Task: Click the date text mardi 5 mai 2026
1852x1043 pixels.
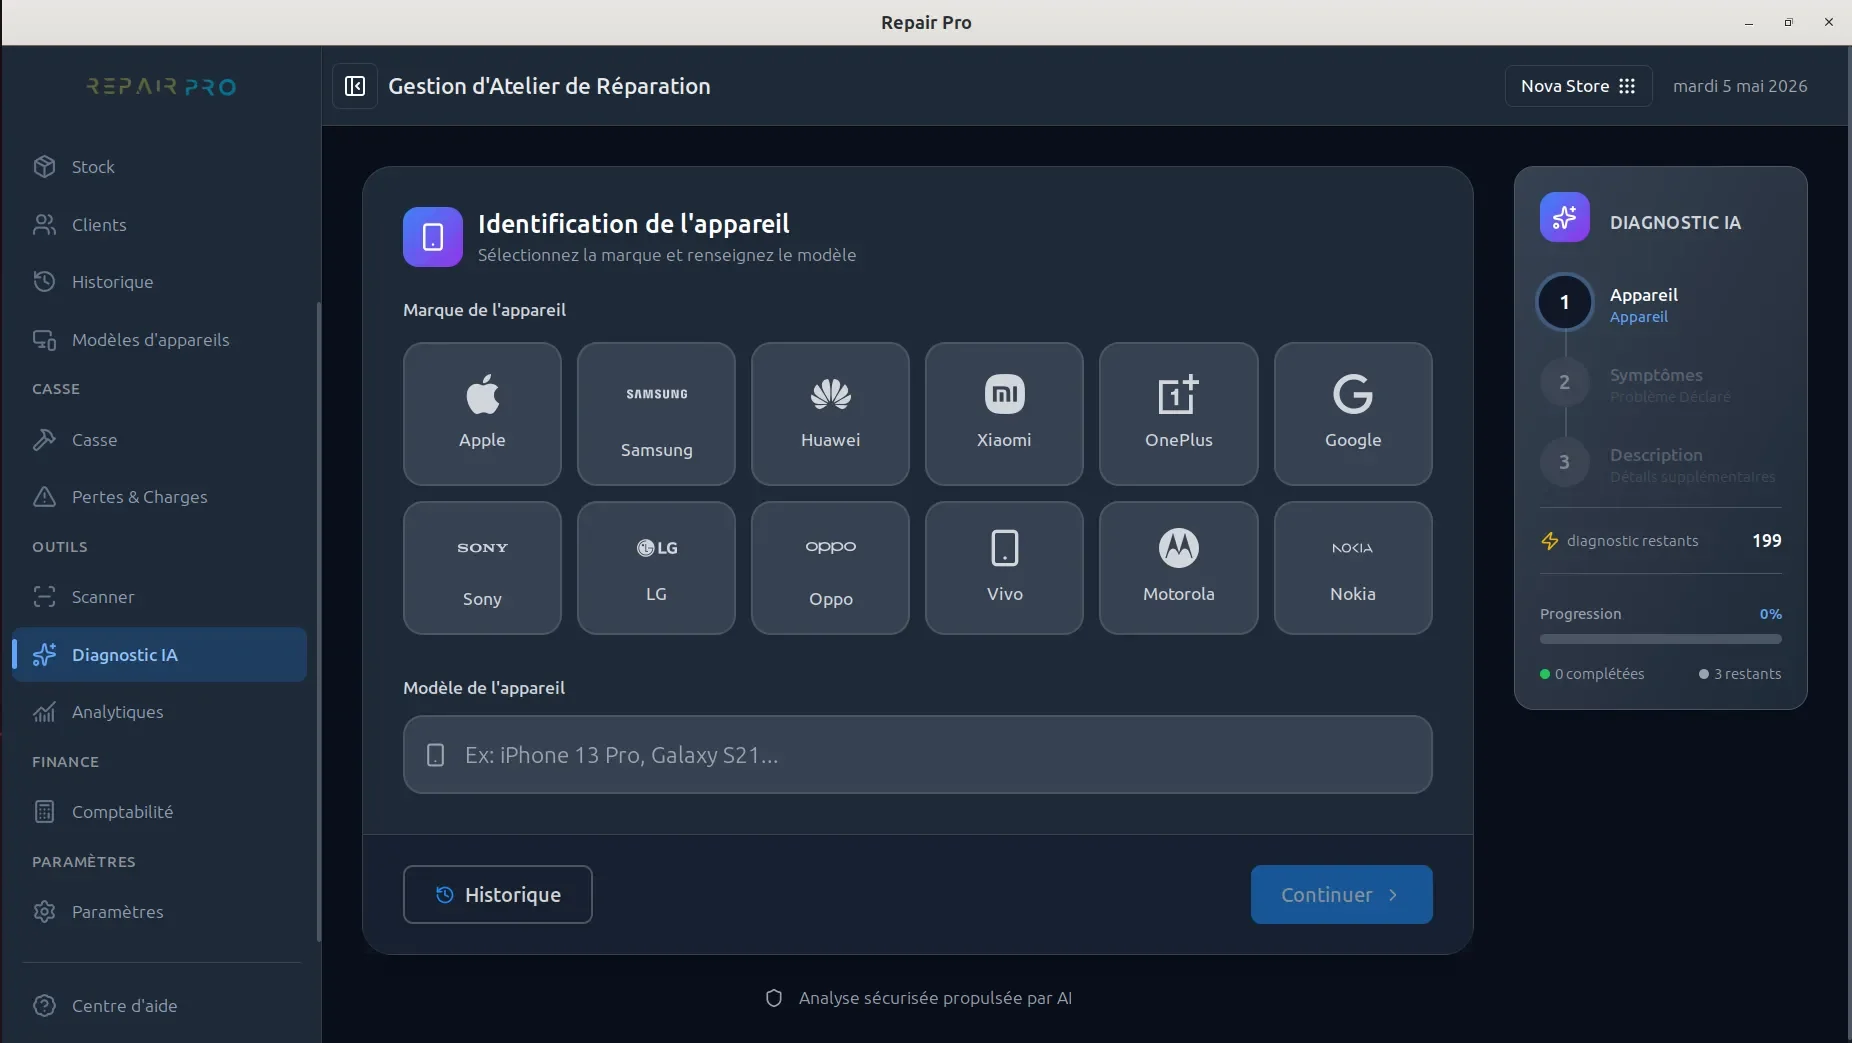Action: point(1740,86)
